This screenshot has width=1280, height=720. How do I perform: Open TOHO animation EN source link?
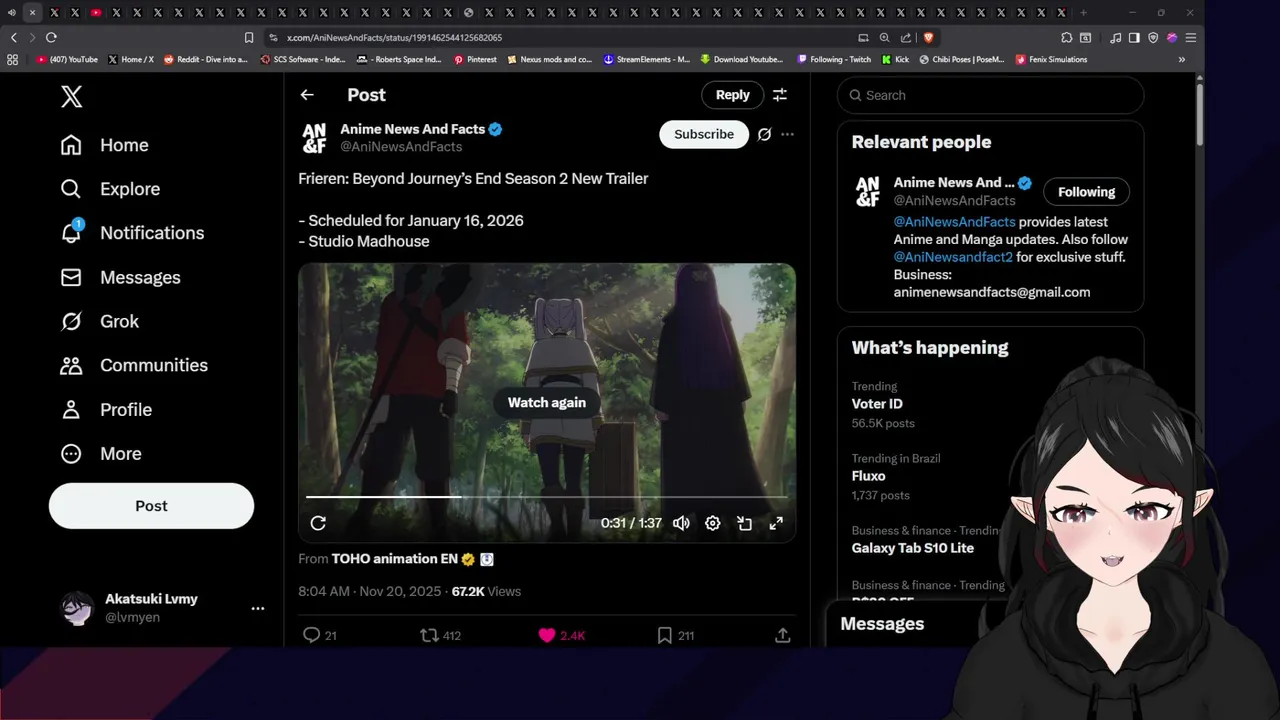coord(395,559)
